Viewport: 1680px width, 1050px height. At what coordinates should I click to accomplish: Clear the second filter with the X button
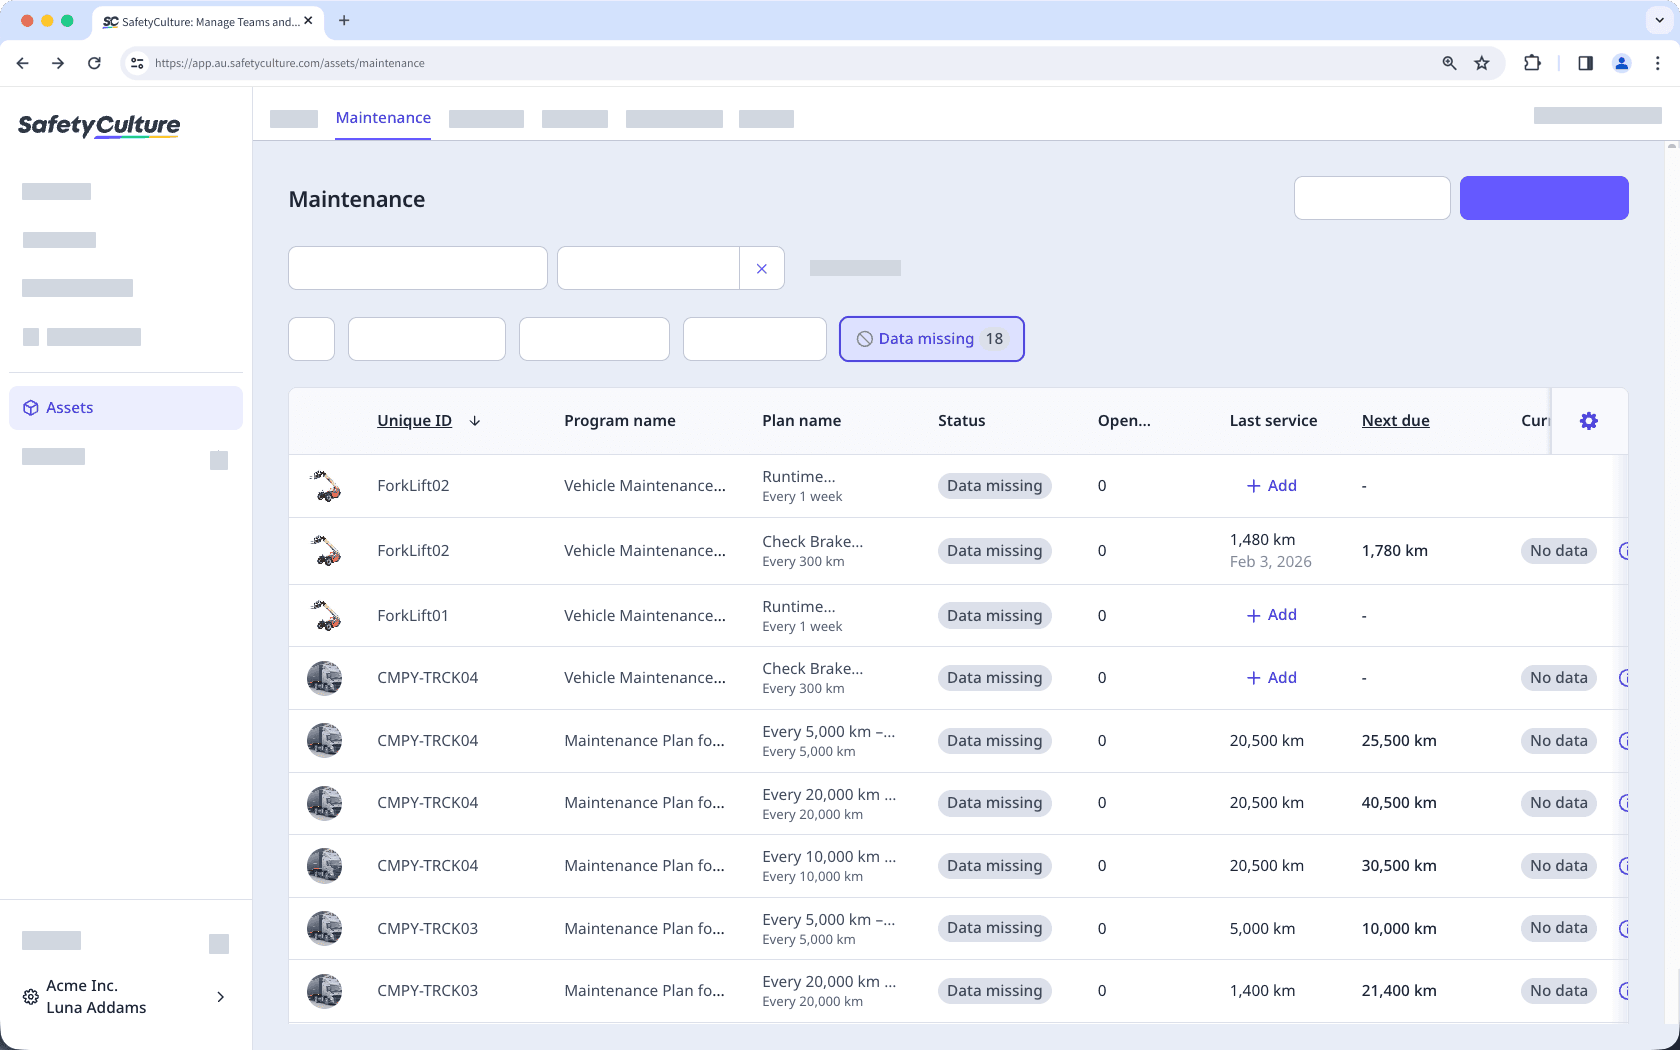762,268
